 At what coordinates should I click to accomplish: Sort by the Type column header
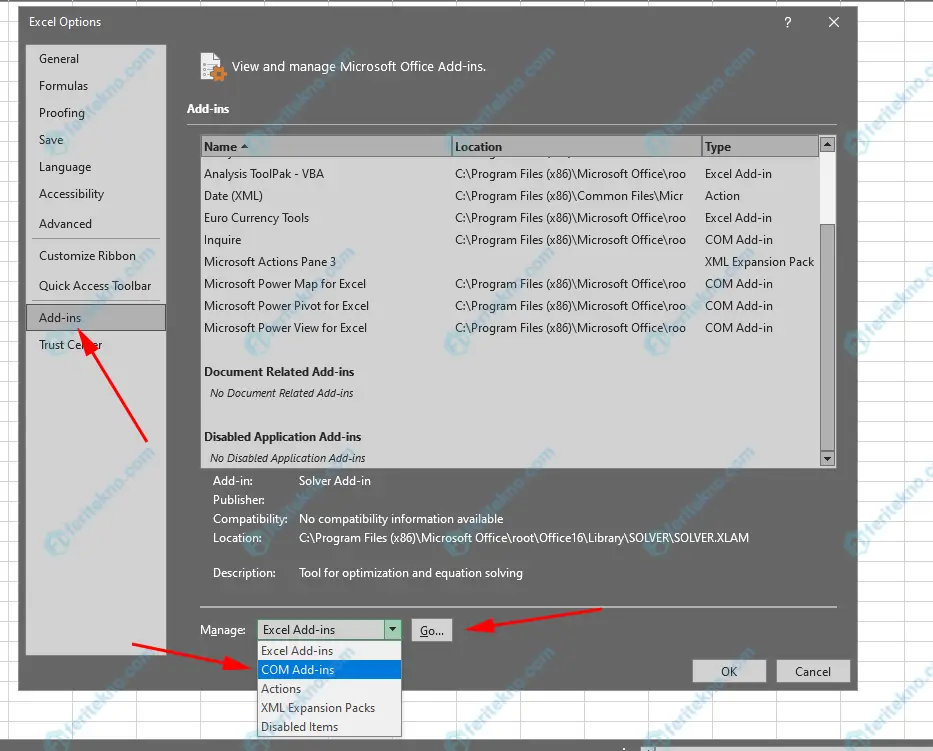[x=760, y=146]
